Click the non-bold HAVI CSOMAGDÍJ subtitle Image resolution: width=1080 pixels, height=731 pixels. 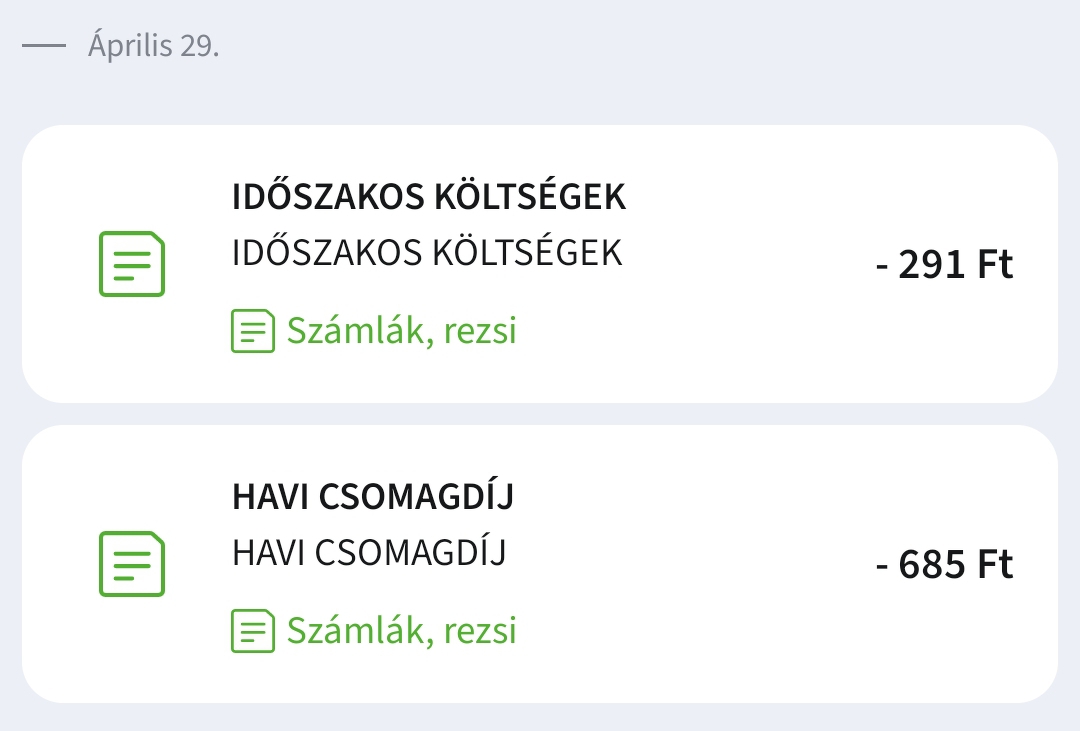pyautogui.click(x=368, y=553)
